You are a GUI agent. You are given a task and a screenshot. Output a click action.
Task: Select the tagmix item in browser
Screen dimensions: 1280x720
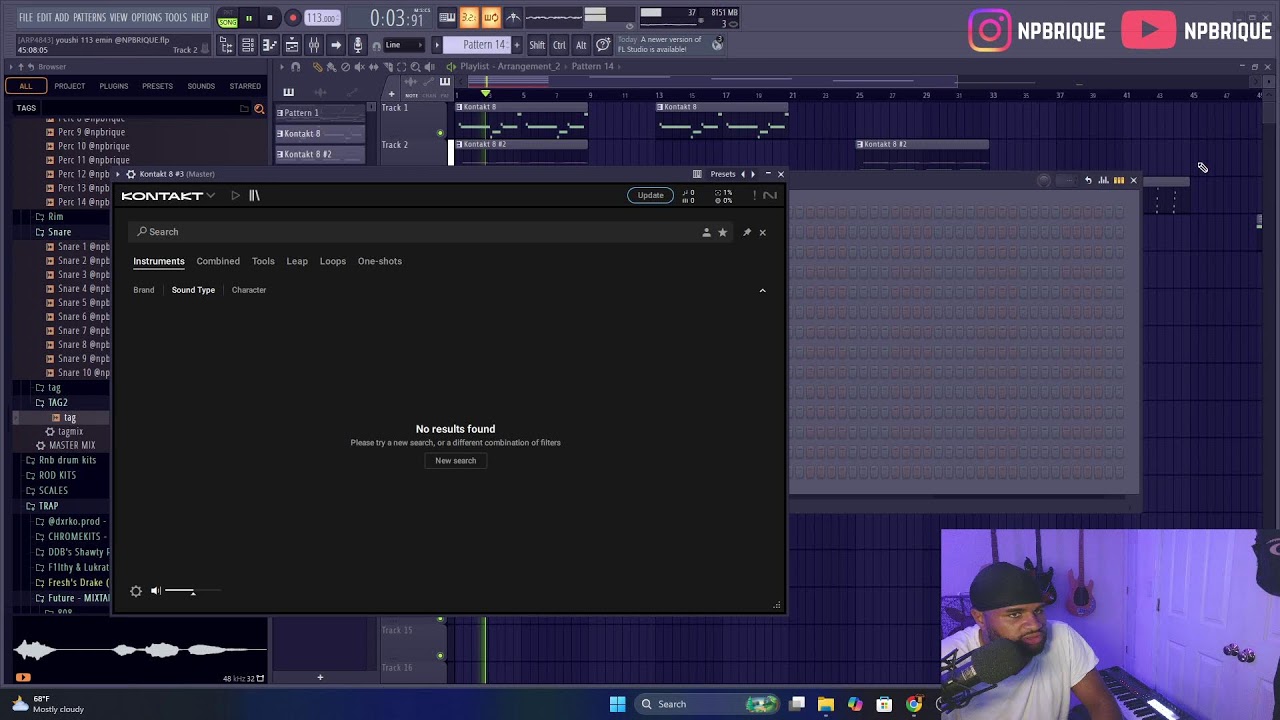coord(70,432)
